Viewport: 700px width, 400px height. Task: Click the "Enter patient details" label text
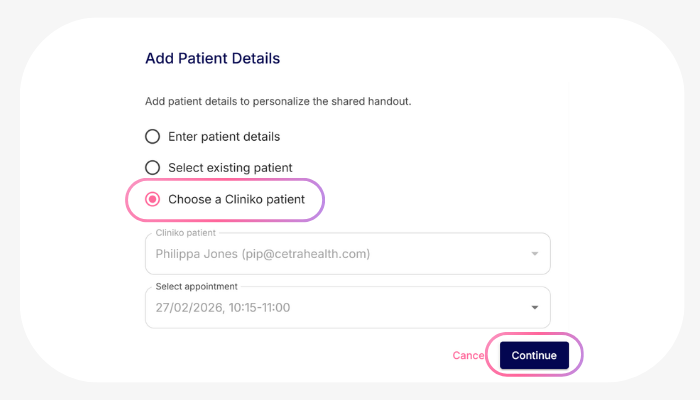[x=224, y=136]
